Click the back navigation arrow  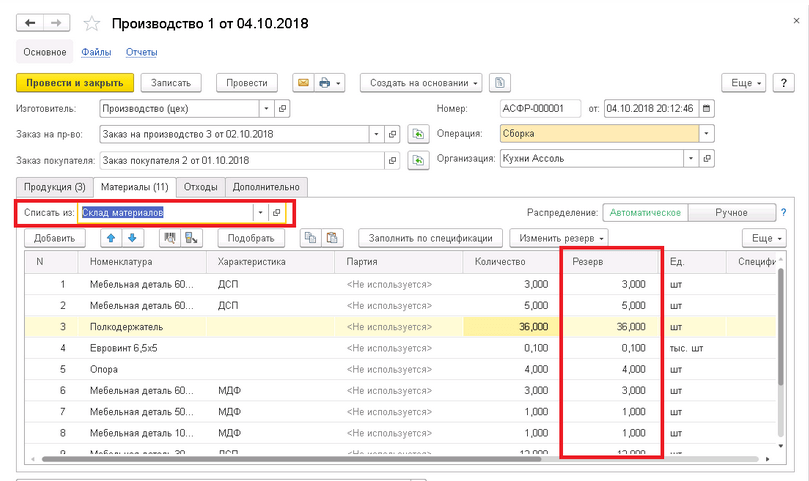[31, 22]
